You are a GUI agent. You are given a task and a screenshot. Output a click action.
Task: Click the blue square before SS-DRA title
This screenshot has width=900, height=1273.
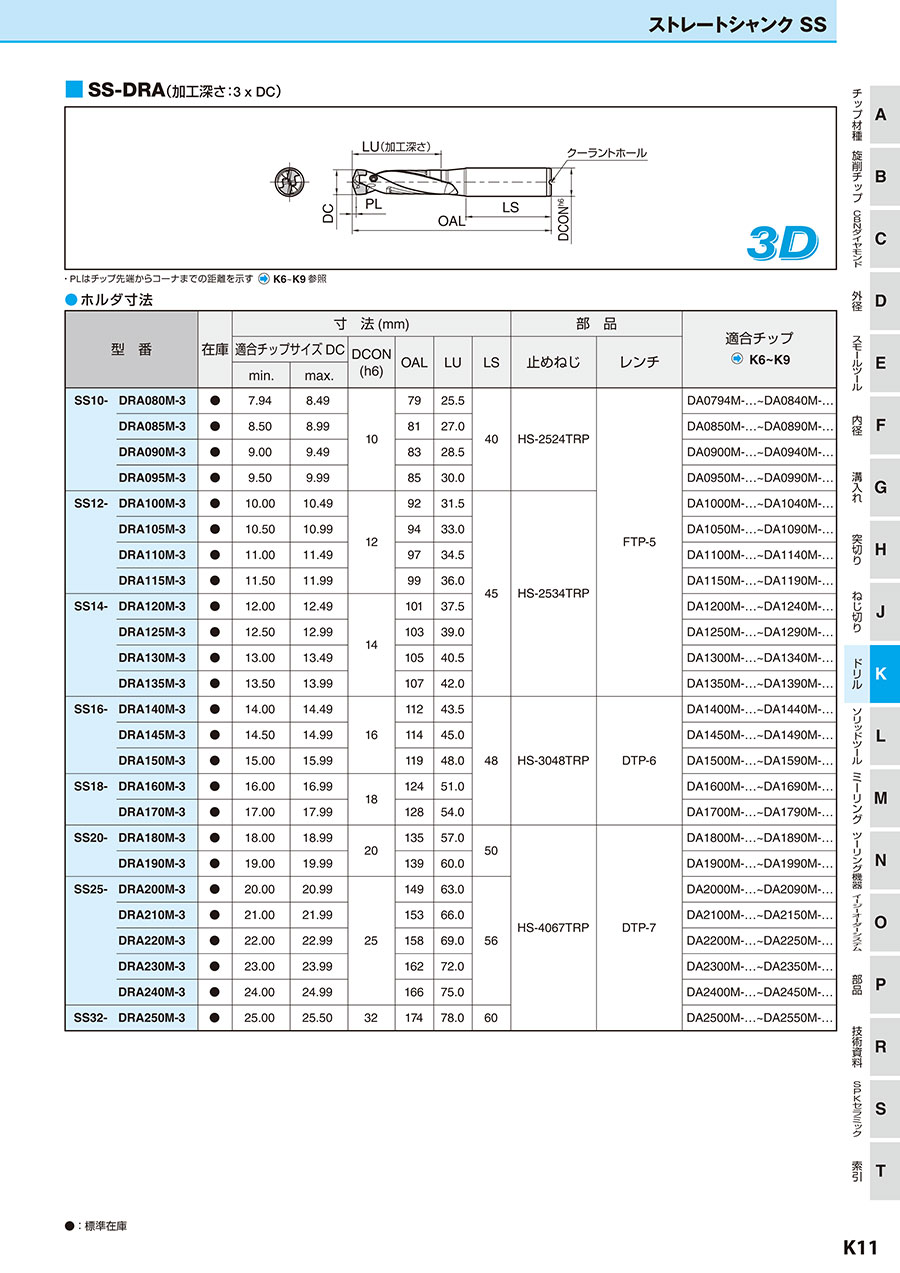pyautogui.click(x=73, y=90)
